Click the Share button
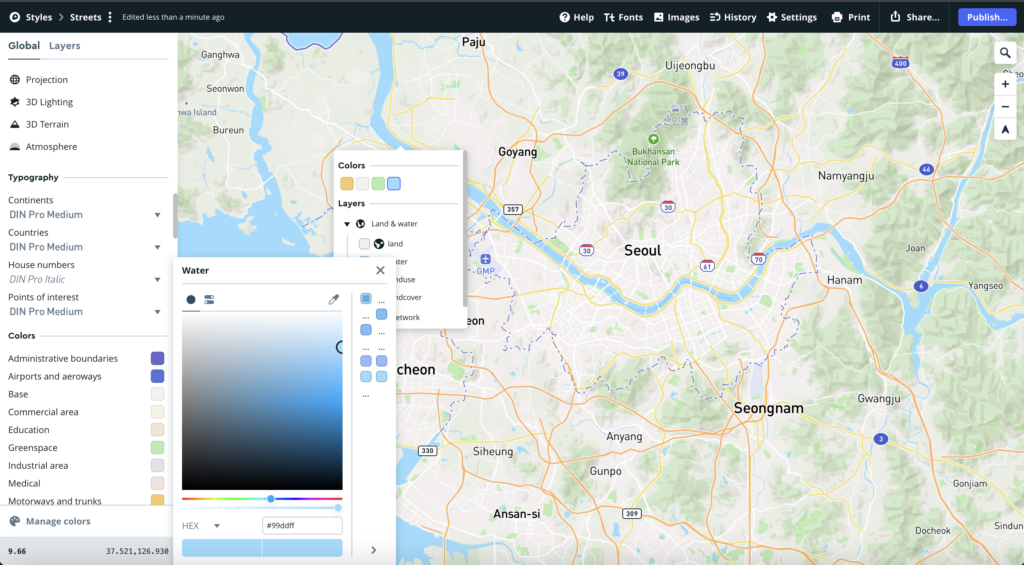 [x=914, y=17]
